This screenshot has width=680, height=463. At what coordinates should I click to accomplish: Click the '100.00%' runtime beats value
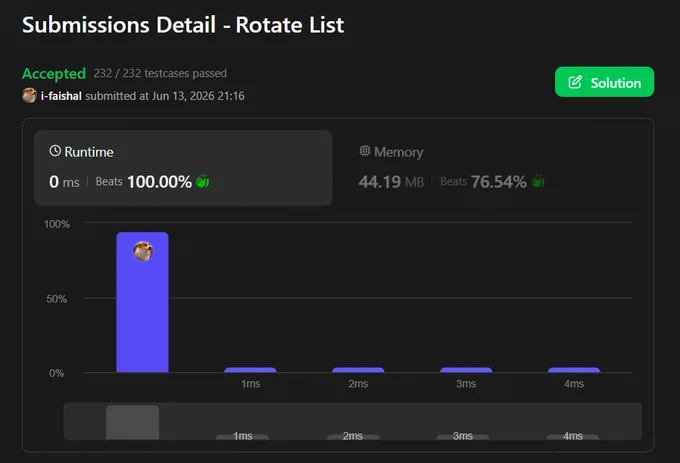pos(159,182)
